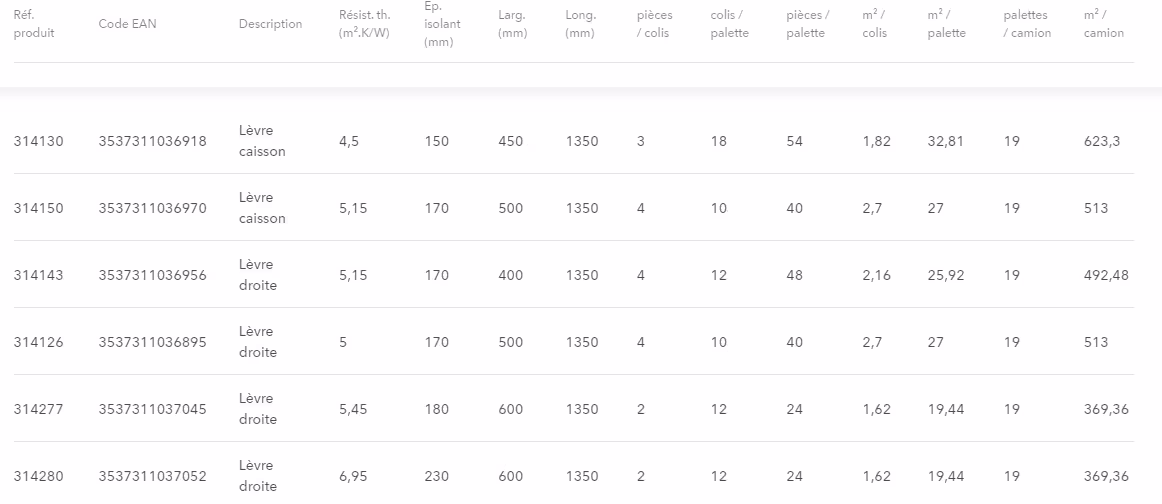
Task: Click EAN code 3537311036970
Action: coord(153,208)
